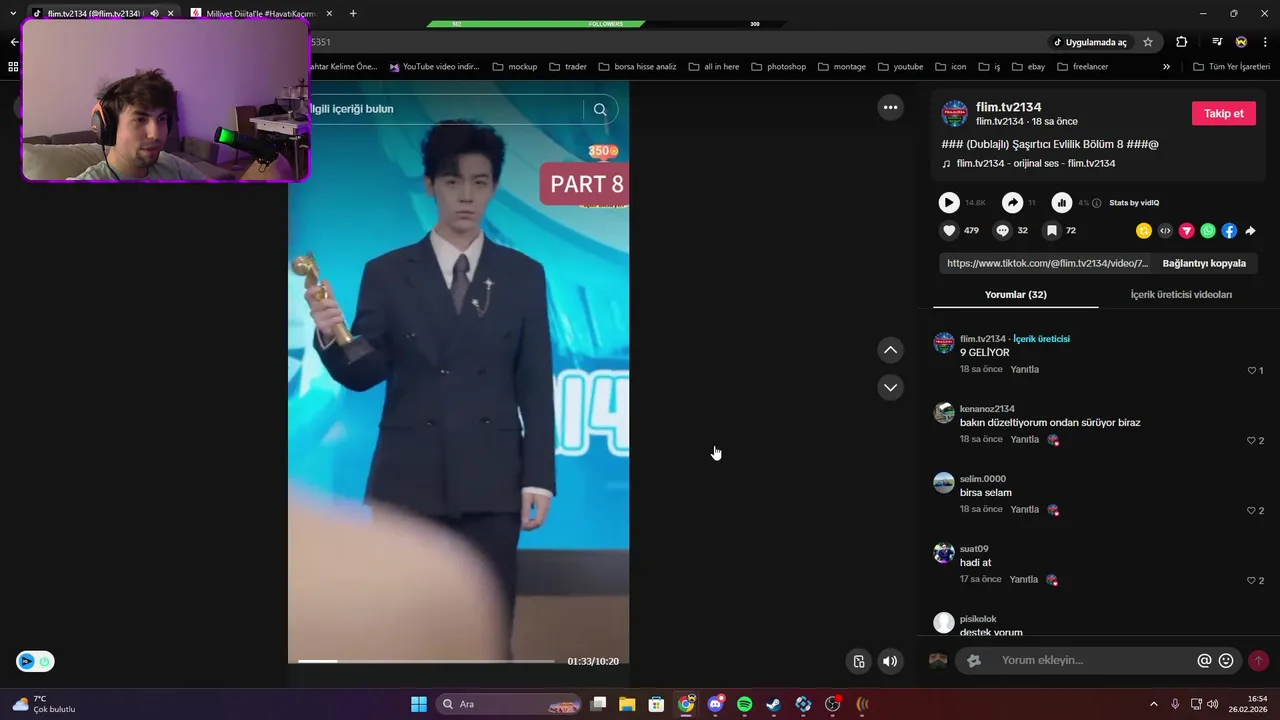Open the flim.tv2134 profile name

click(1008, 107)
